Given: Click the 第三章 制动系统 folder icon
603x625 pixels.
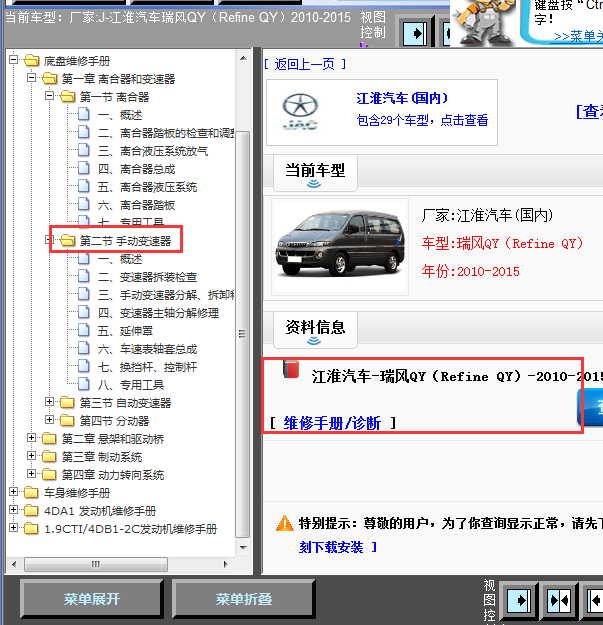Looking at the screenshot, I should (x=49, y=456).
